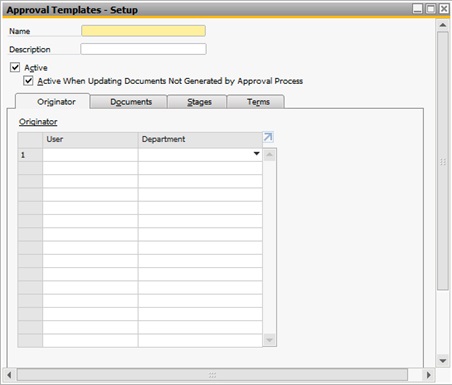Click the window's vertical scrollbar thumb
This screenshot has width=452, height=385.
443,161
